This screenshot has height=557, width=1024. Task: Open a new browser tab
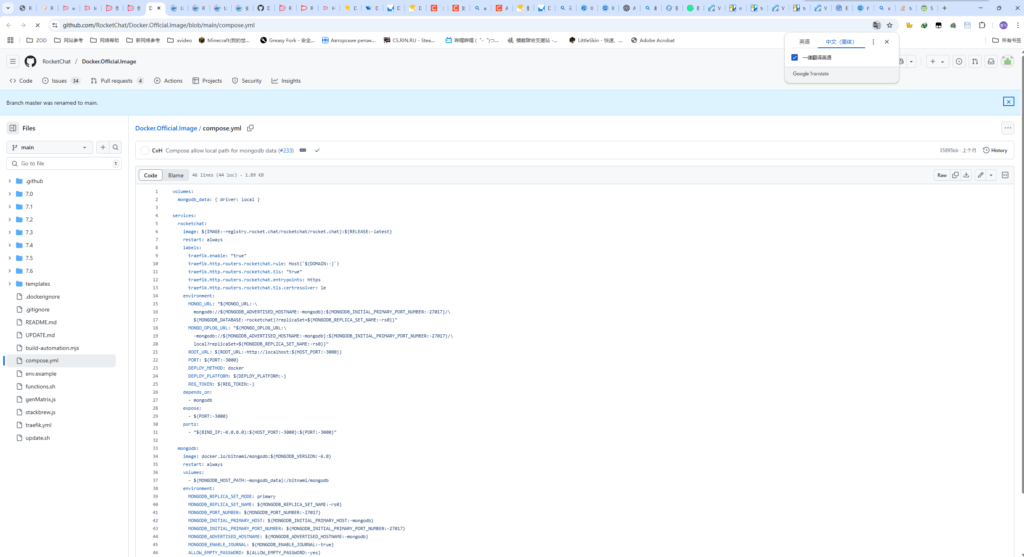(944, 8)
